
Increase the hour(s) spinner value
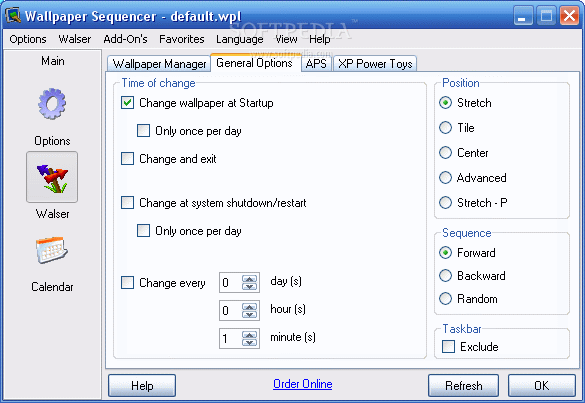coord(249,307)
